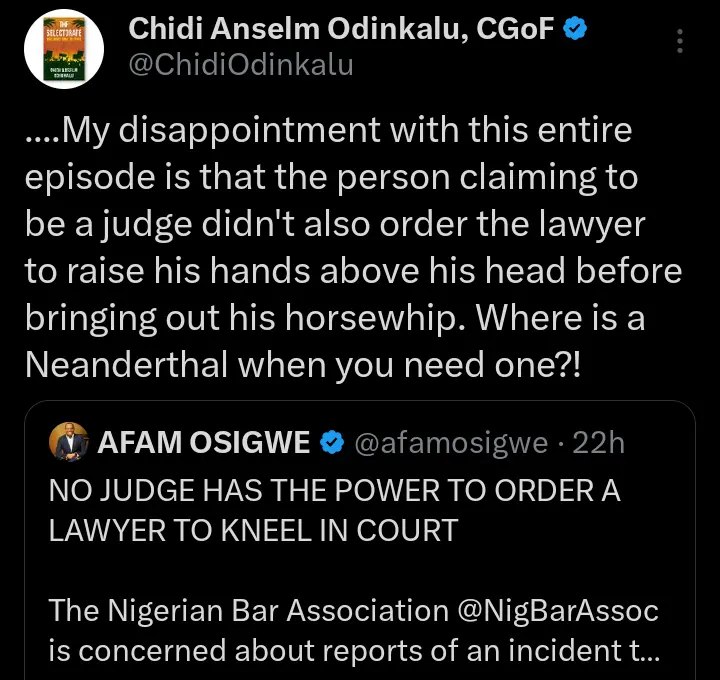Visit the @ChidiOdinkalu handle
The image size is (720, 680).
[240, 66]
